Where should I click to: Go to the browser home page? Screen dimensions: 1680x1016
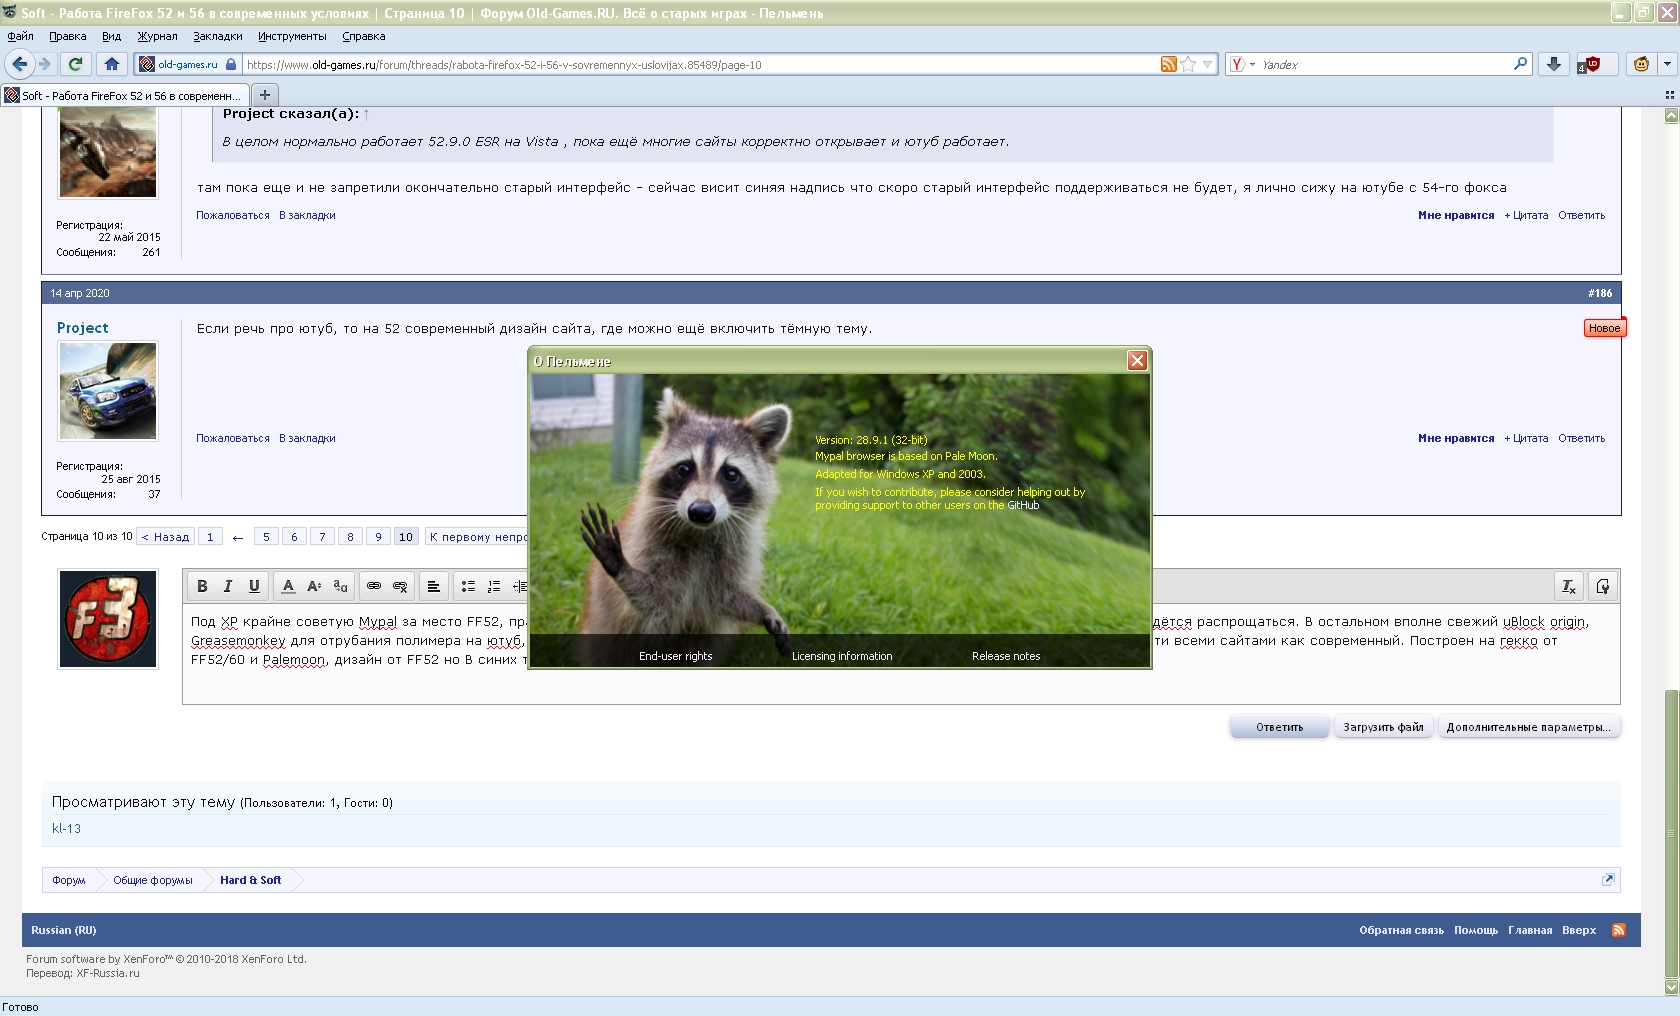click(112, 64)
